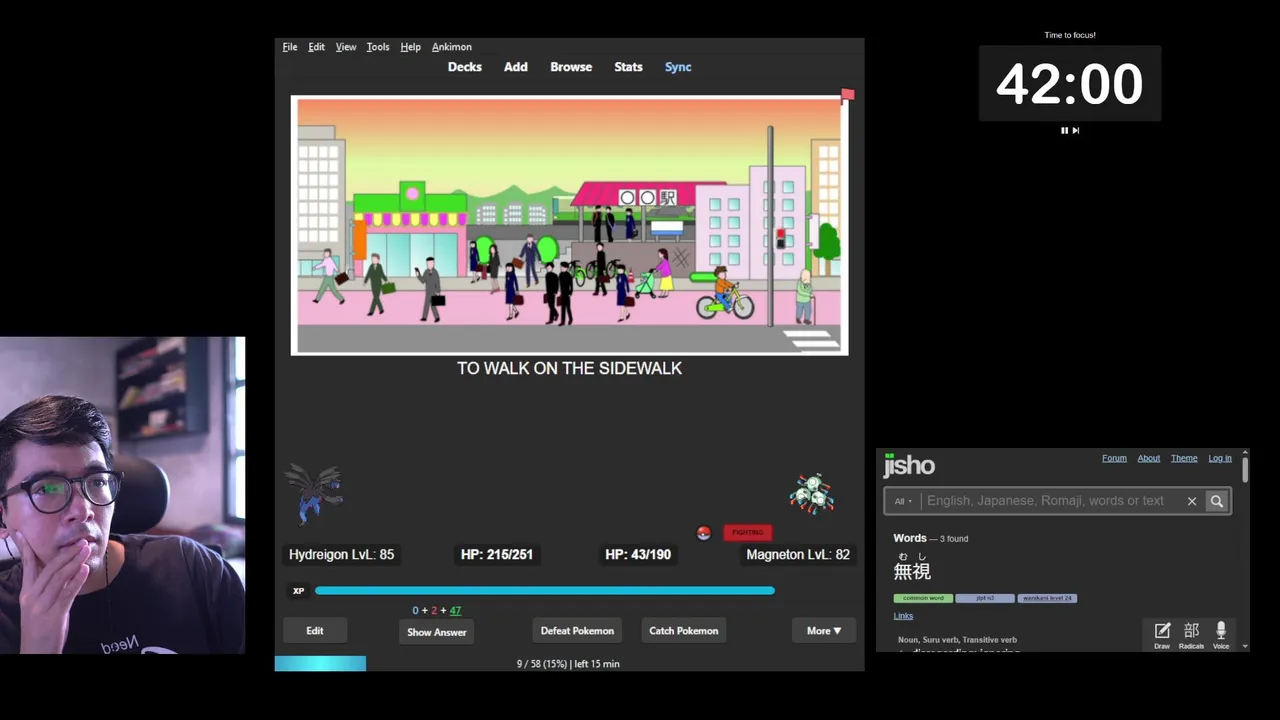The width and height of the screenshot is (1280, 720).
Task: Click the jisho logo
Action: (909, 465)
